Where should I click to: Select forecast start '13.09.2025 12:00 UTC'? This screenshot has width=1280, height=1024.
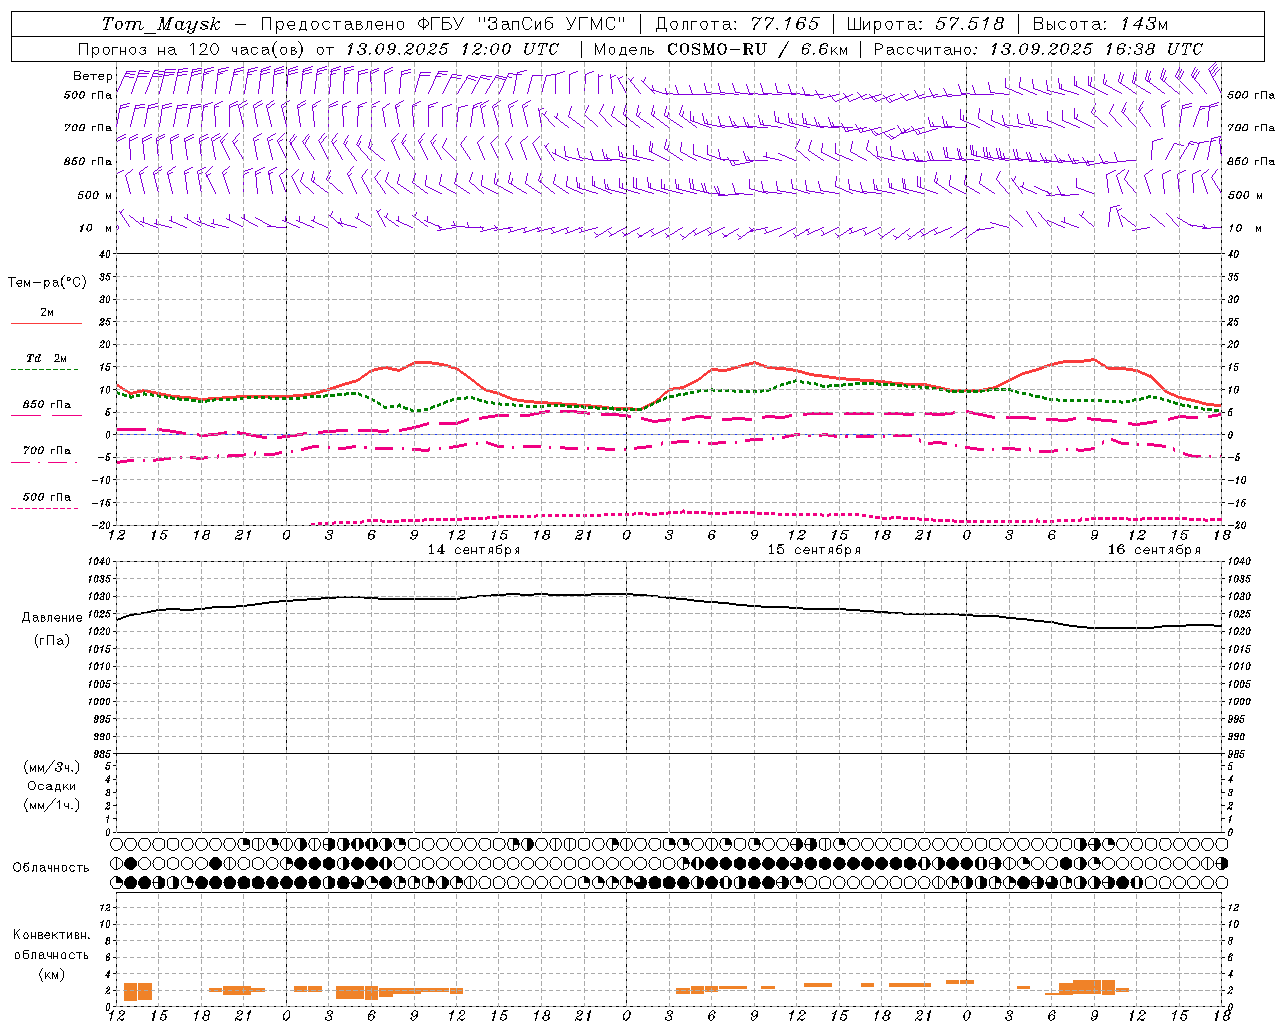click(452, 49)
